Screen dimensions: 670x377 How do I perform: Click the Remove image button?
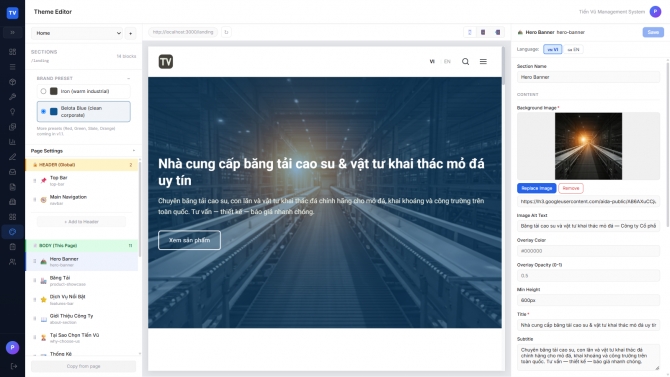[x=571, y=188]
